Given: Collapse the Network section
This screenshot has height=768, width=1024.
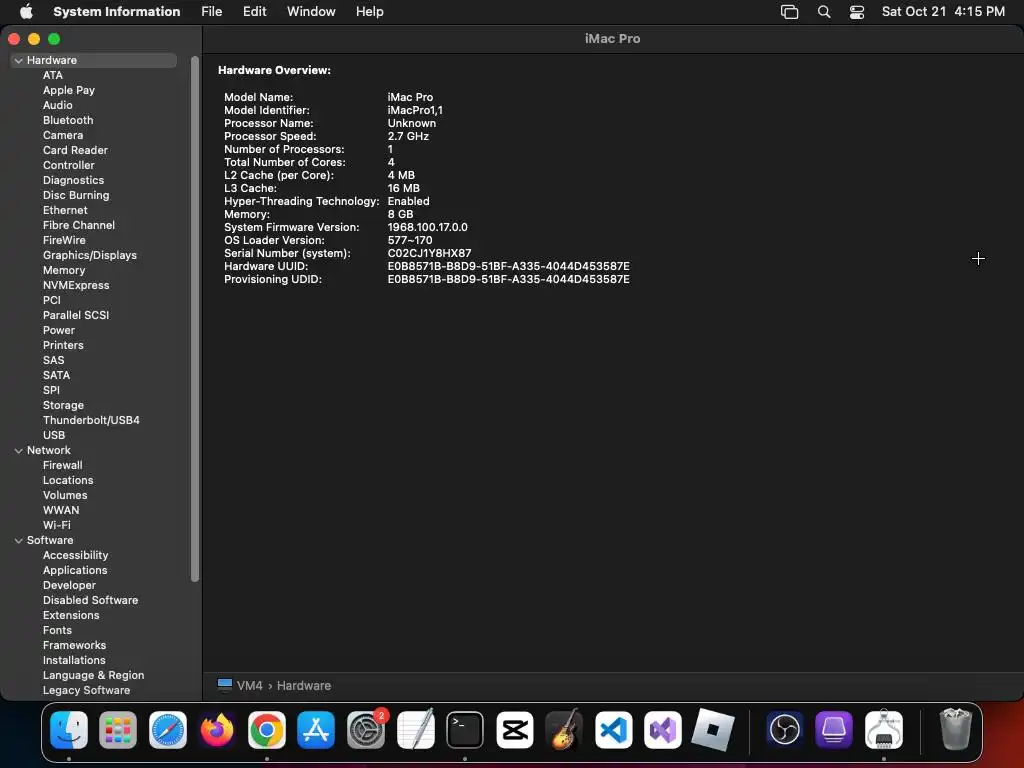Looking at the screenshot, I should coord(18,451).
